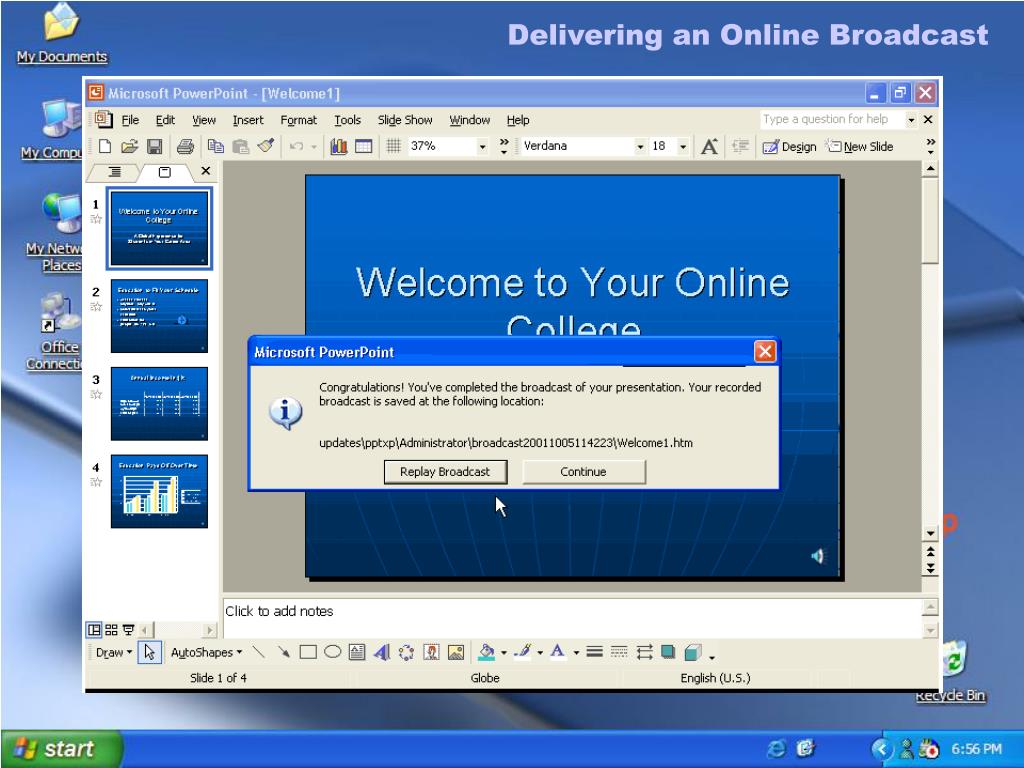Click Continue in the PowerPoint dialog
This screenshot has height=768, width=1024.
coord(584,472)
